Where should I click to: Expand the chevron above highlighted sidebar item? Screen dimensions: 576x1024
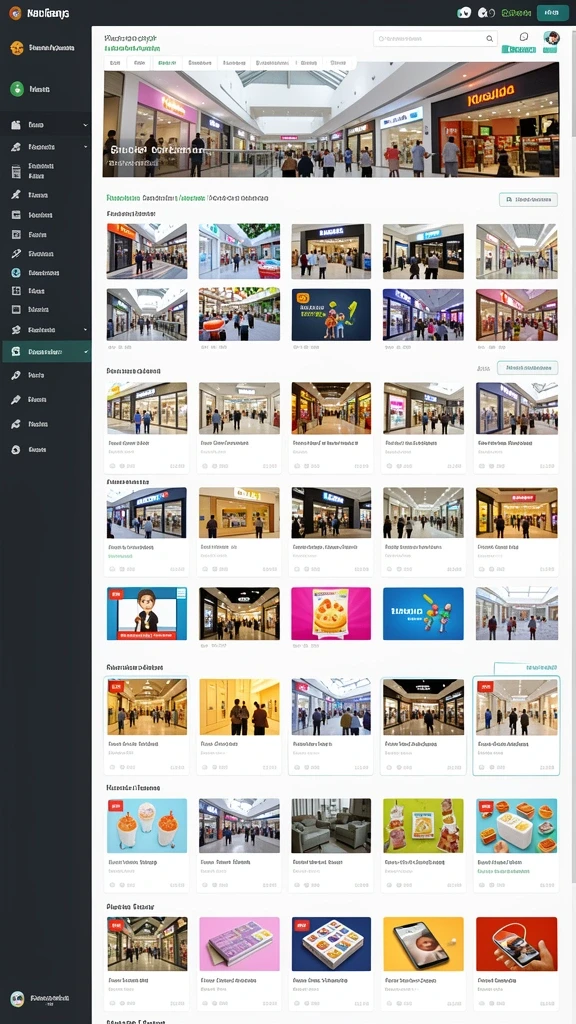click(86, 330)
